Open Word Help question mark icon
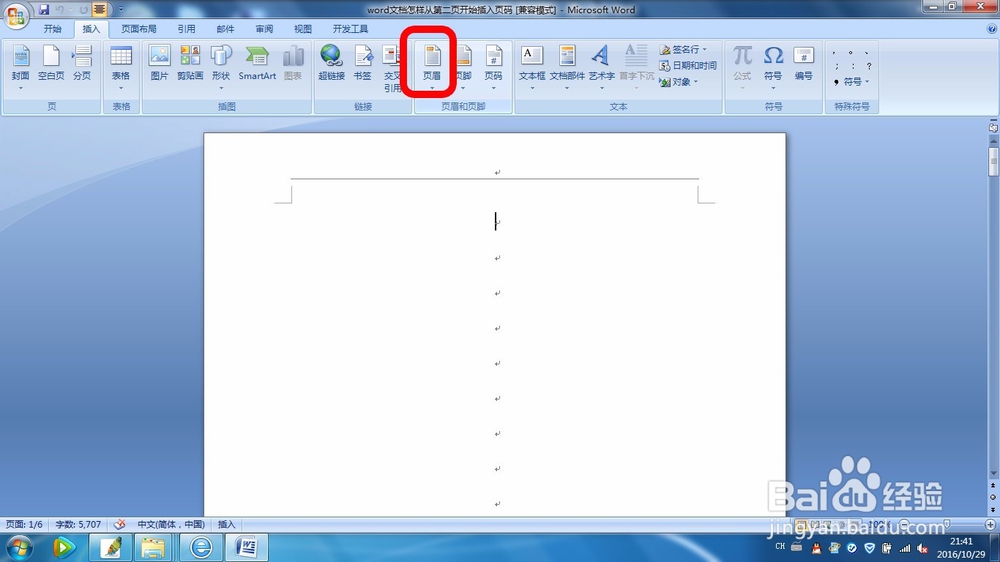 pos(992,29)
